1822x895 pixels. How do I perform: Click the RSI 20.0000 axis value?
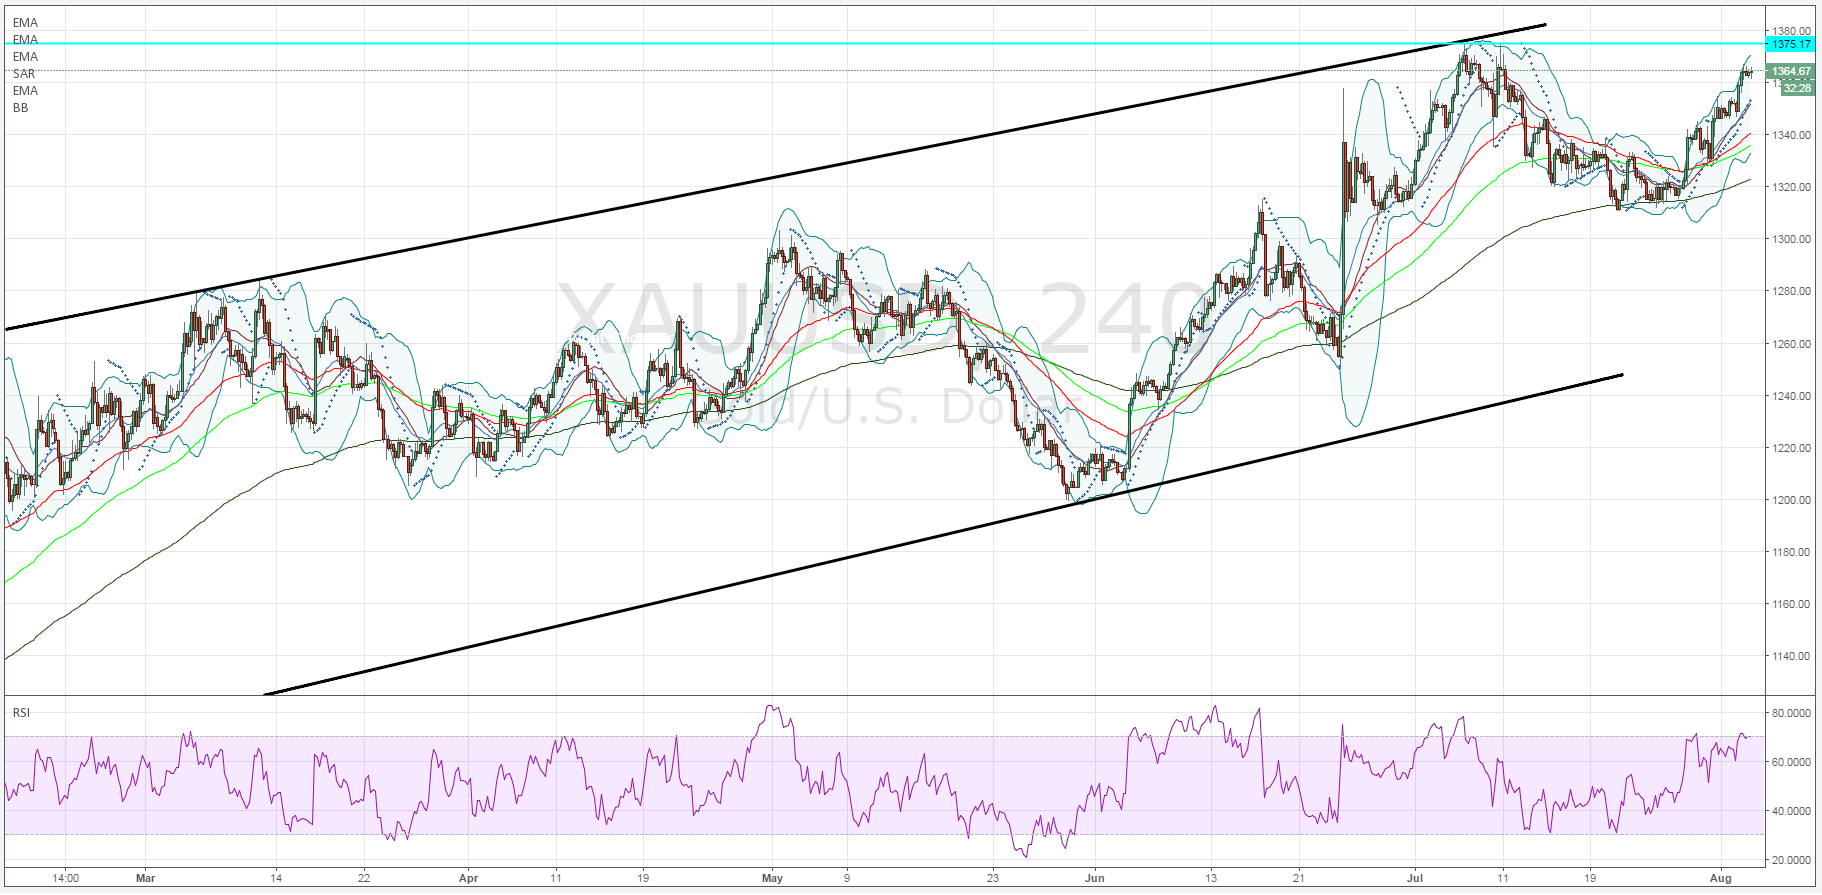pos(1792,860)
